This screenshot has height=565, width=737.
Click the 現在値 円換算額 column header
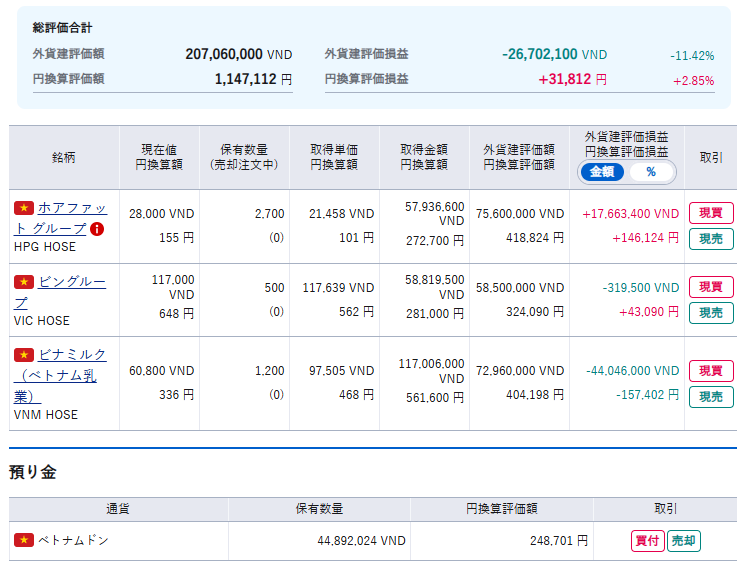pos(159,157)
